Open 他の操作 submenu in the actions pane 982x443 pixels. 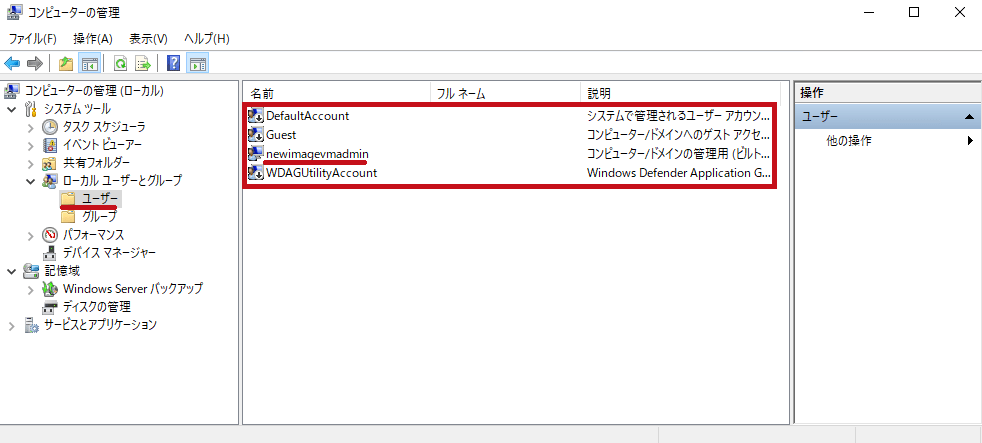pos(848,141)
